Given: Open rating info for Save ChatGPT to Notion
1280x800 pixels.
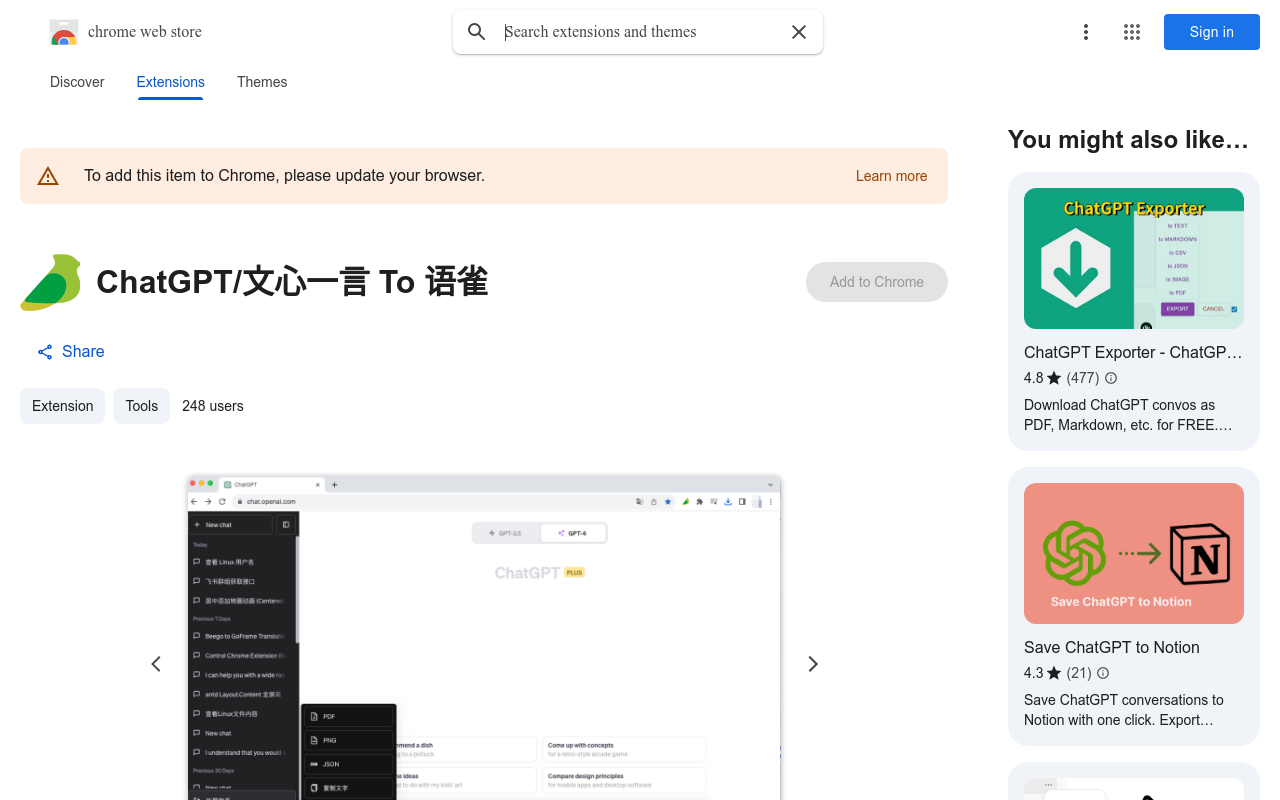Looking at the screenshot, I should pyautogui.click(x=1102, y=673).
